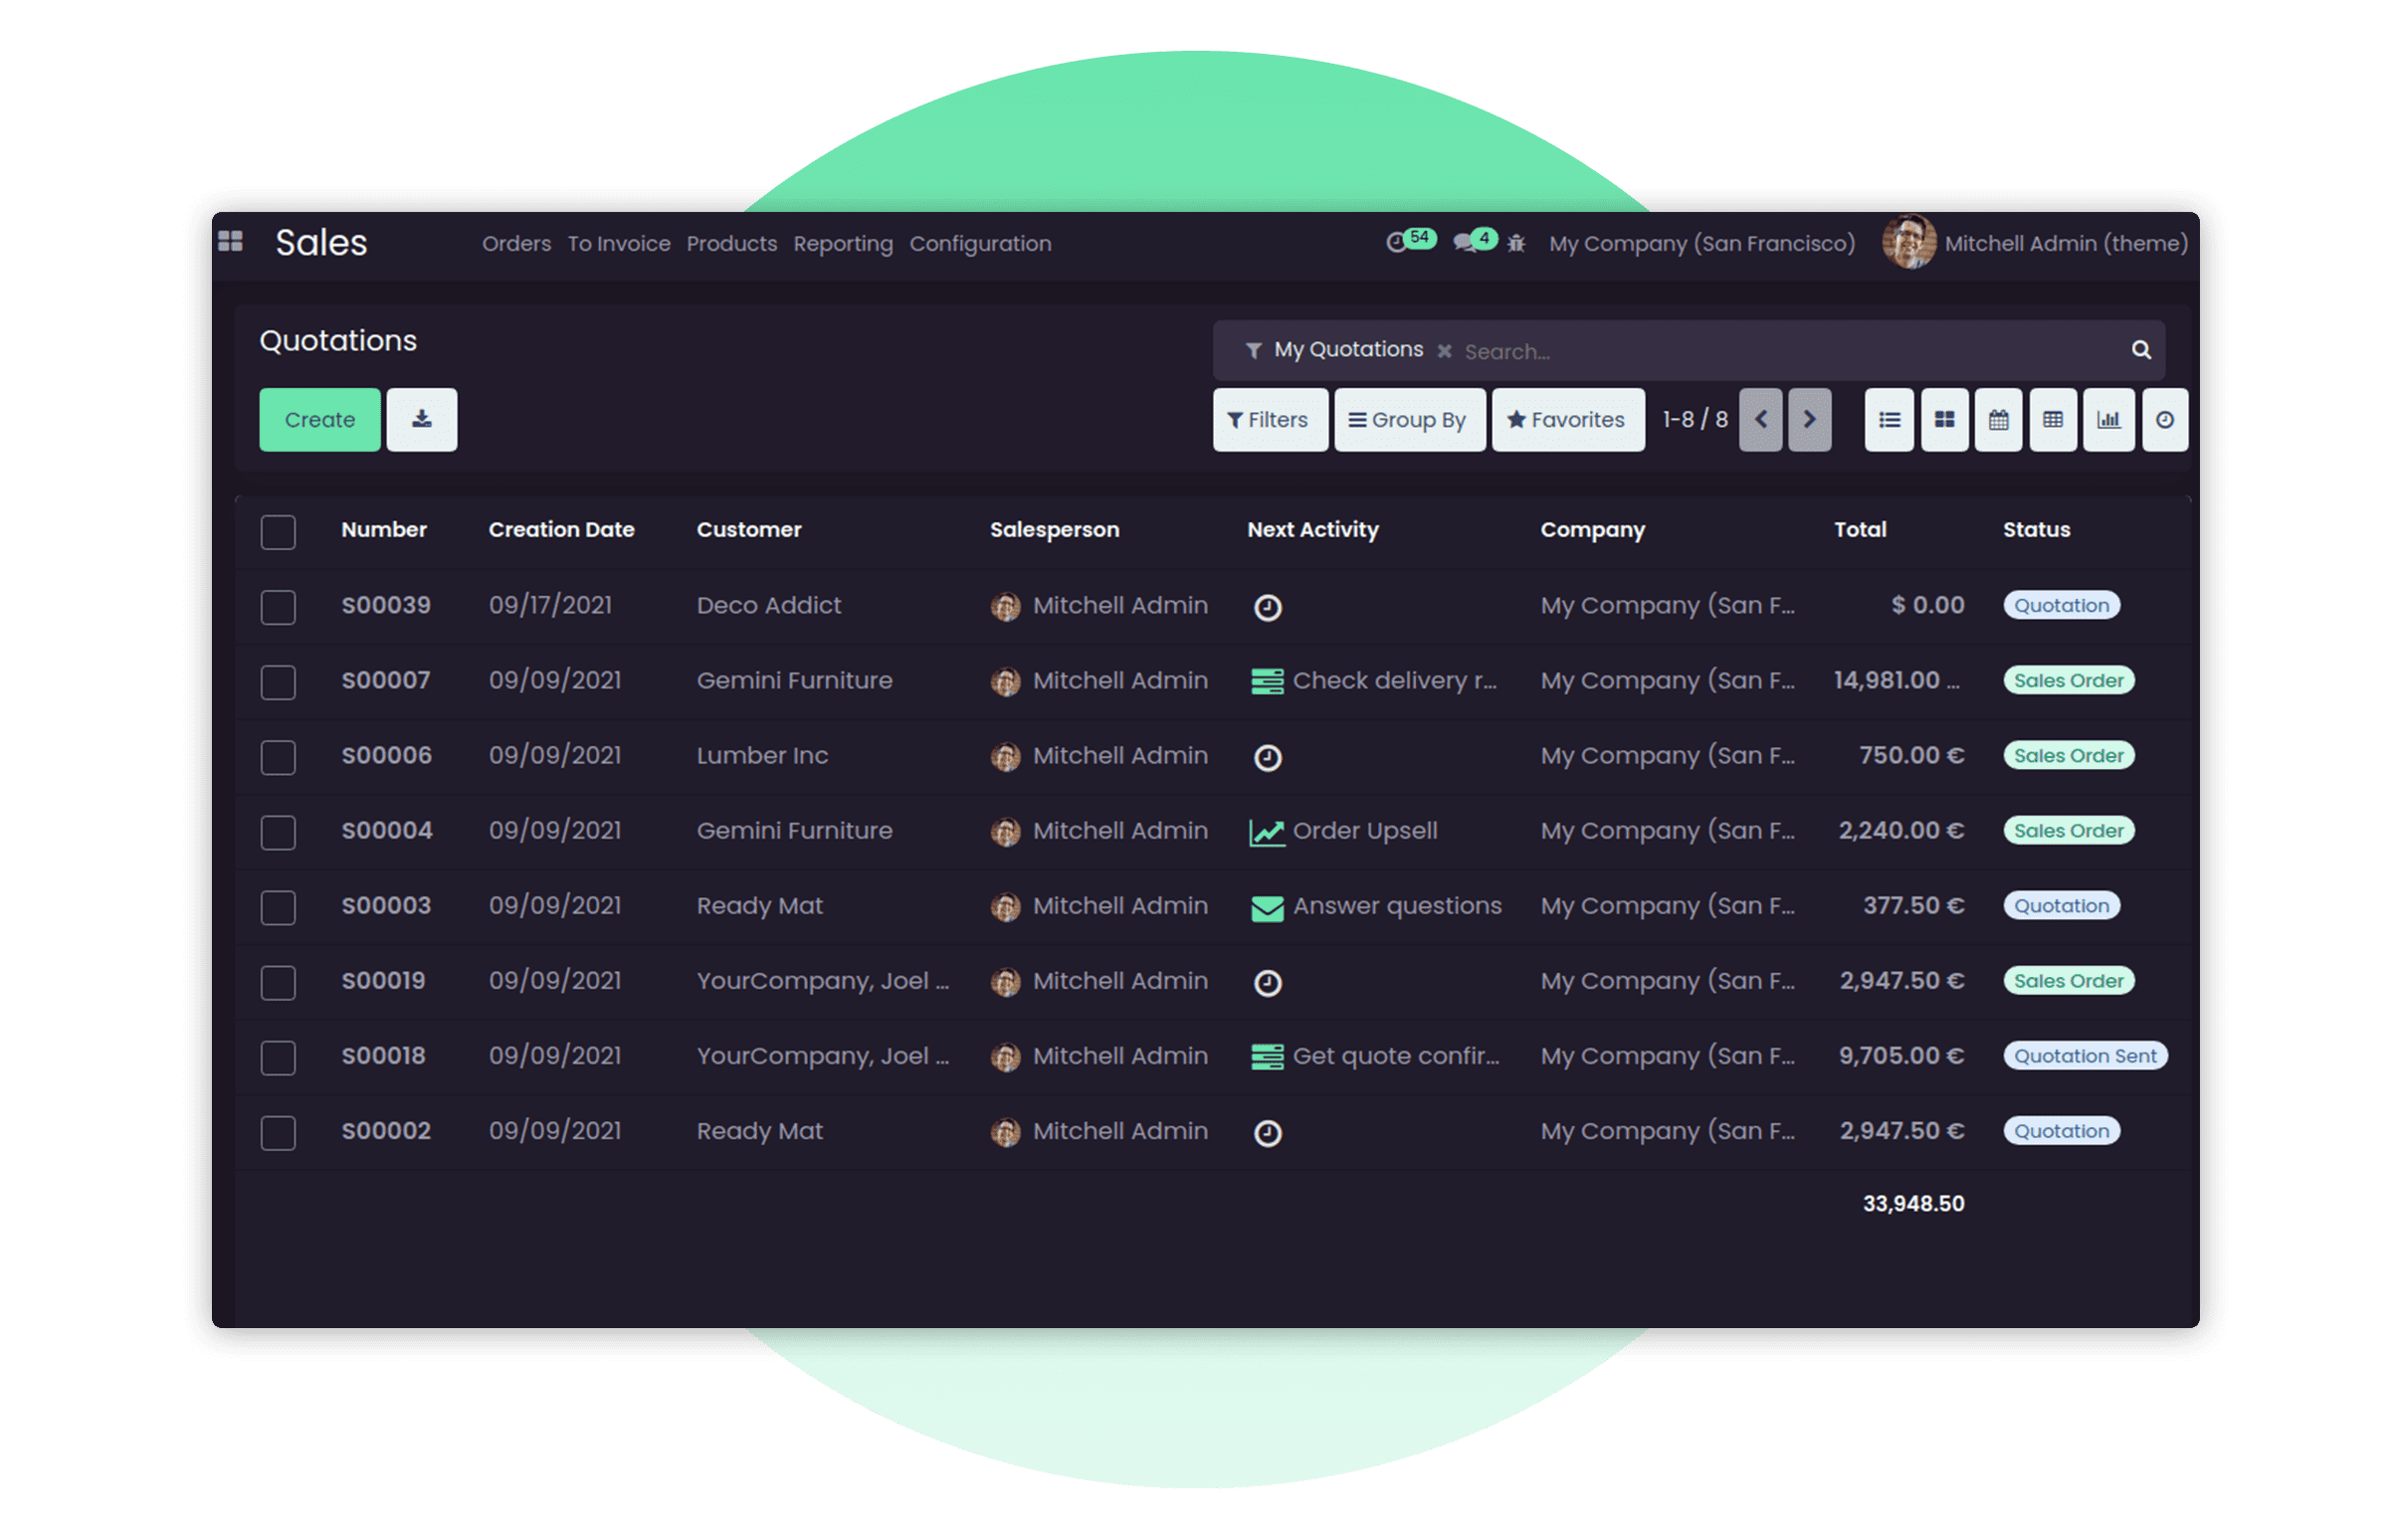Switch to graph view
2394x1540 pixels.
(x=2108, y=420)
